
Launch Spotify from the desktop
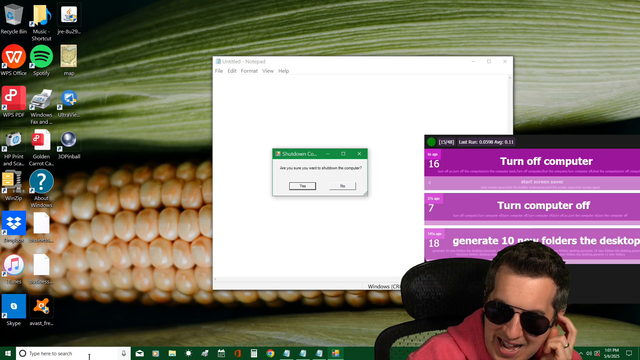[41, 60]
